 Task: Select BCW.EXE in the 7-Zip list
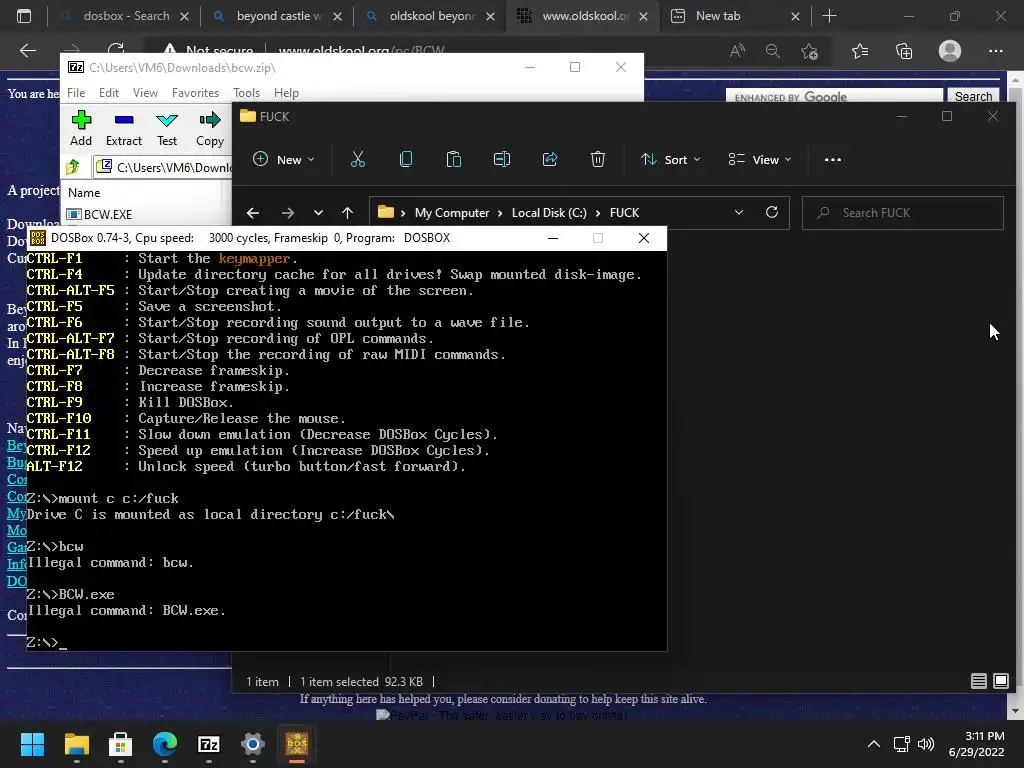coord(100,214)
